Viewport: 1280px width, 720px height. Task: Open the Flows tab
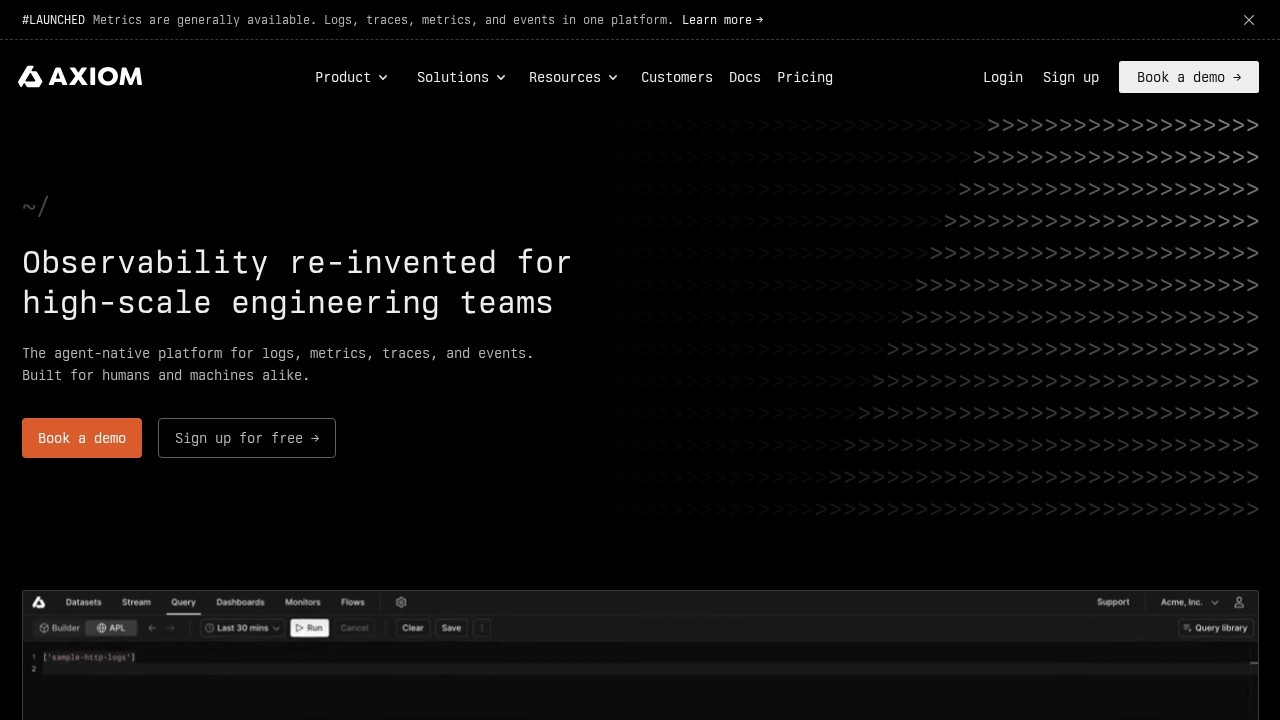(x=353, y=602)
